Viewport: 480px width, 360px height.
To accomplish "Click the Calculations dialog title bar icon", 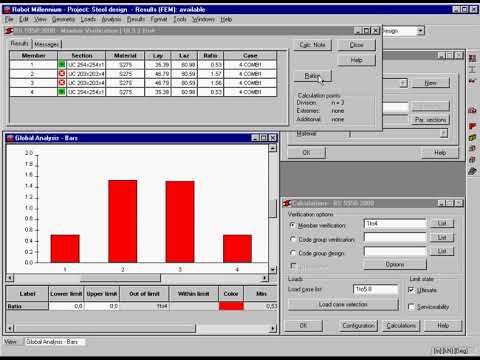I will pyautogui.click(x=287, y=203).
